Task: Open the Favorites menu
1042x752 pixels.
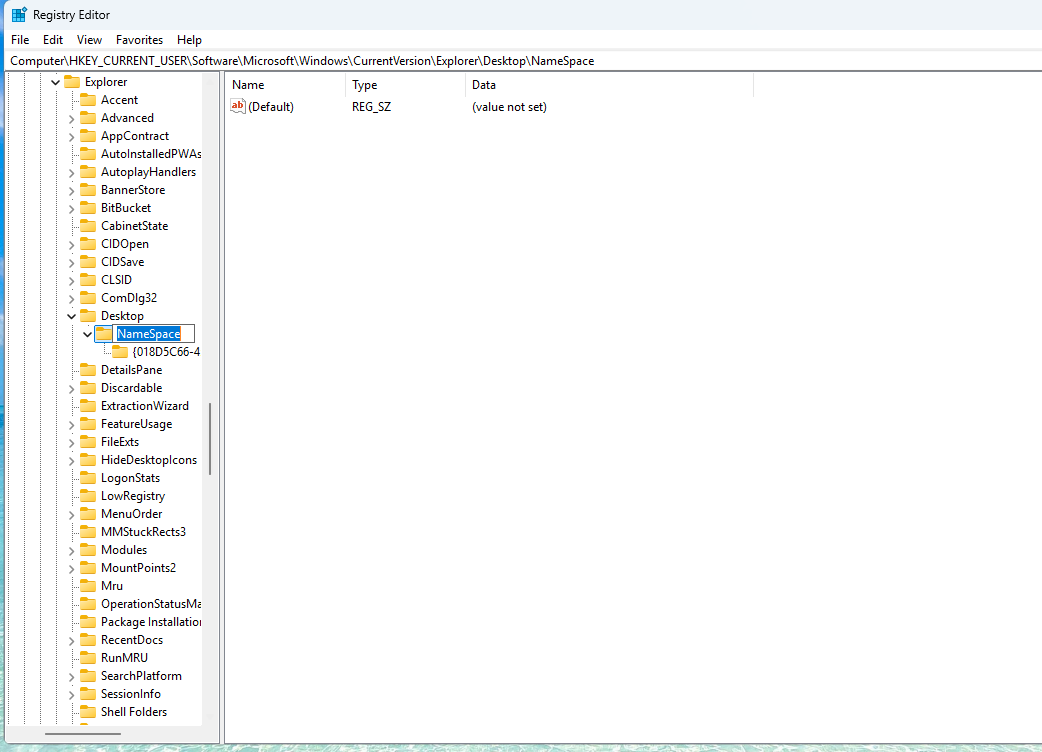Action: point(139,39)
